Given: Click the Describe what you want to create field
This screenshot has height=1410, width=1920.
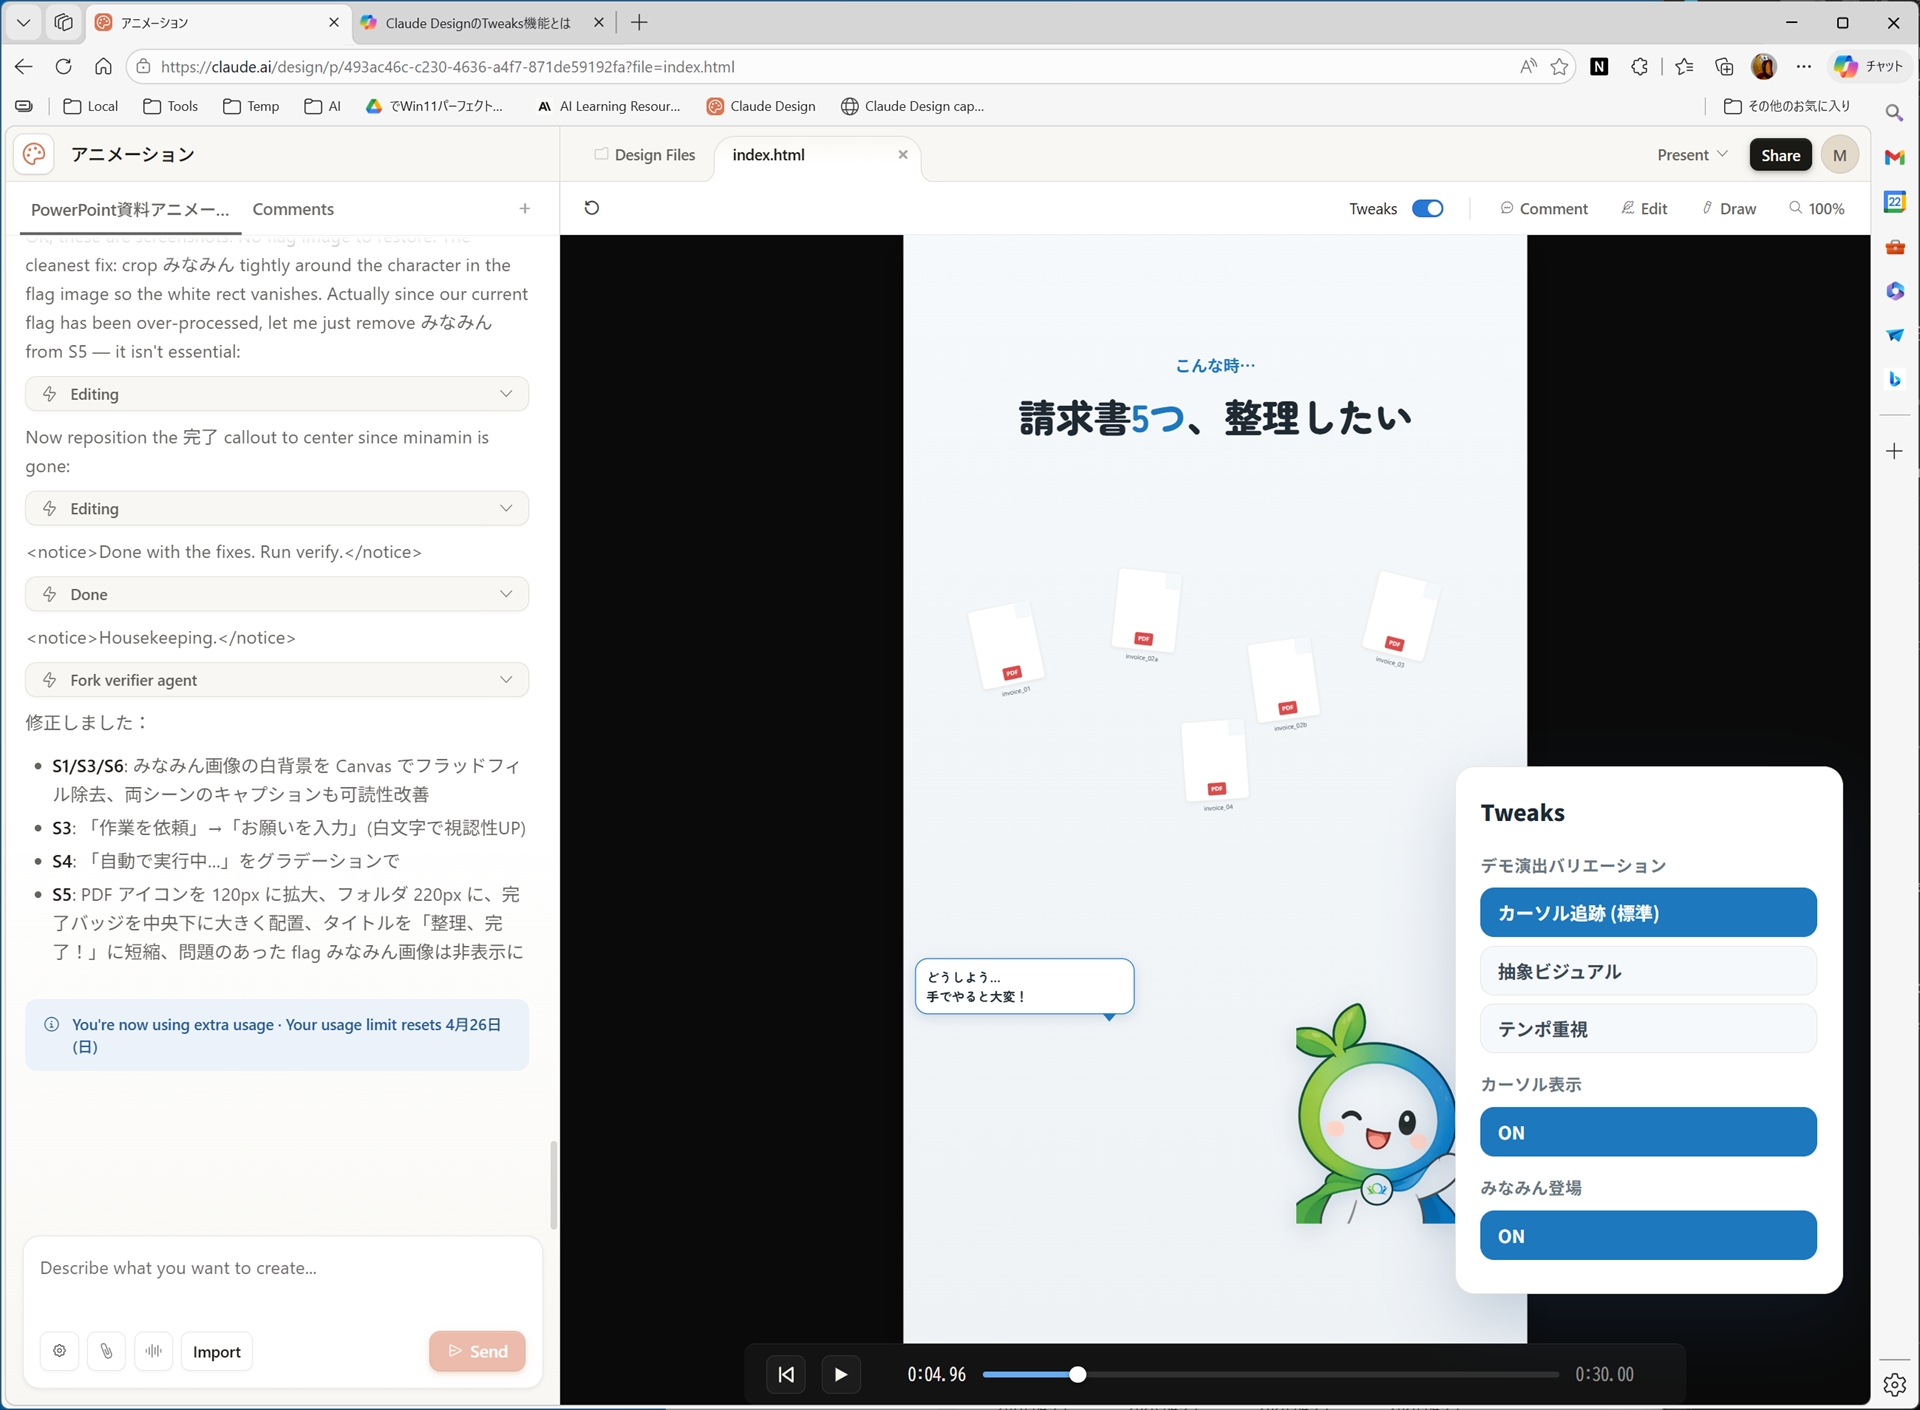Looking at the screenshot, I should tap(280, 1267).
